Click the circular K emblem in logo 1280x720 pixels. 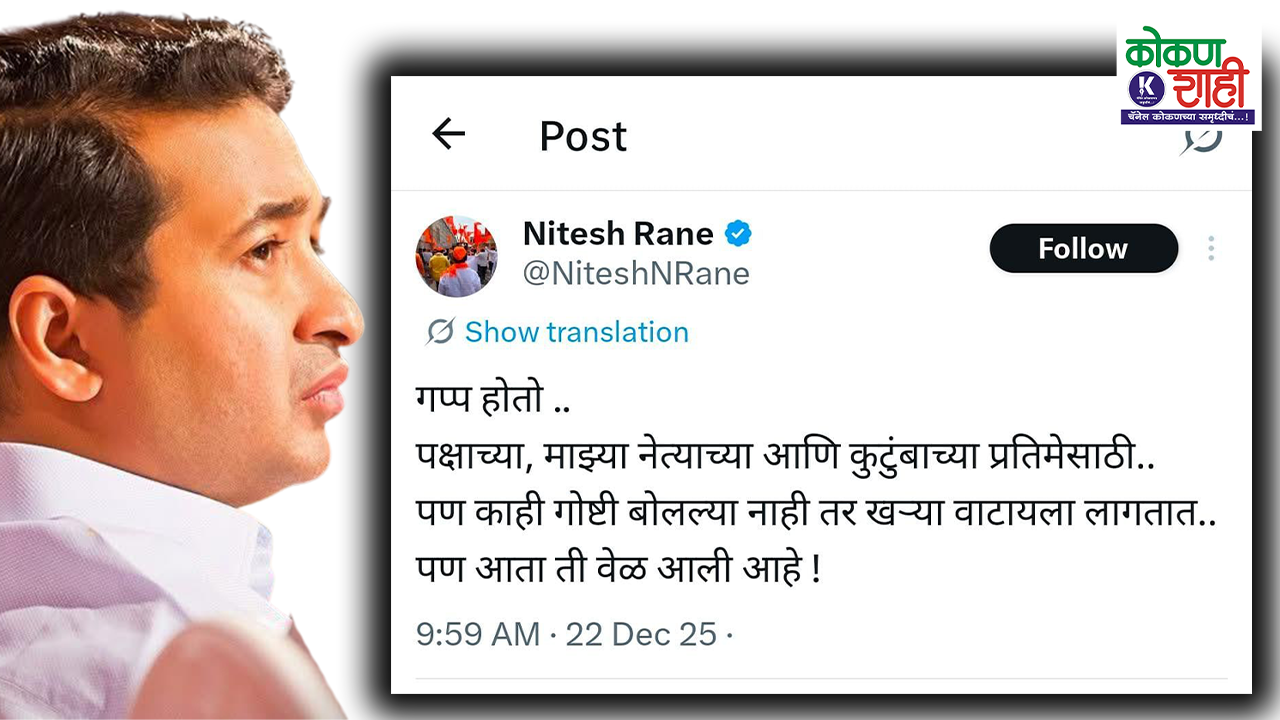coord(1146,89)
